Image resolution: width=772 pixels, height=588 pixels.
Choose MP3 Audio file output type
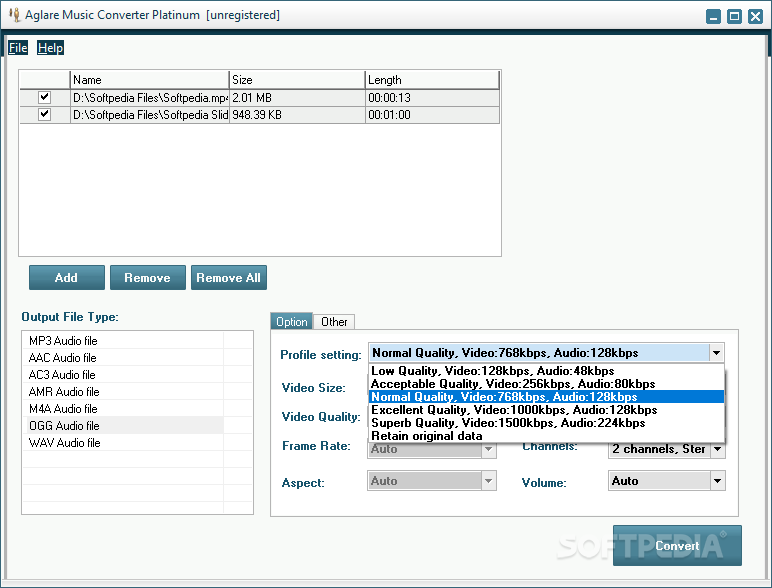[x=123, y=341]
